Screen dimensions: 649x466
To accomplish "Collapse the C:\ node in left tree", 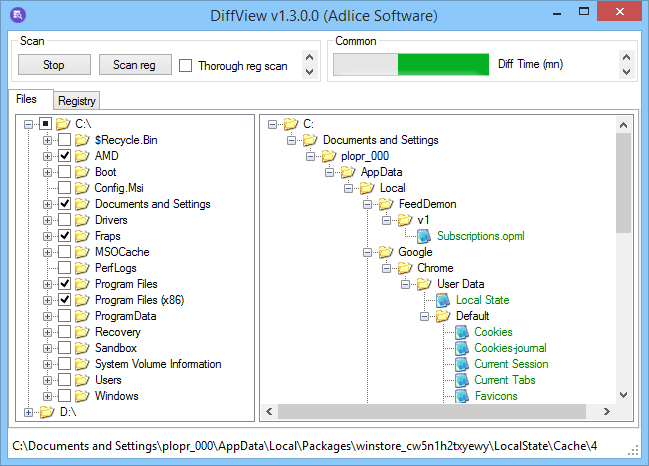I will click(28, 124).
